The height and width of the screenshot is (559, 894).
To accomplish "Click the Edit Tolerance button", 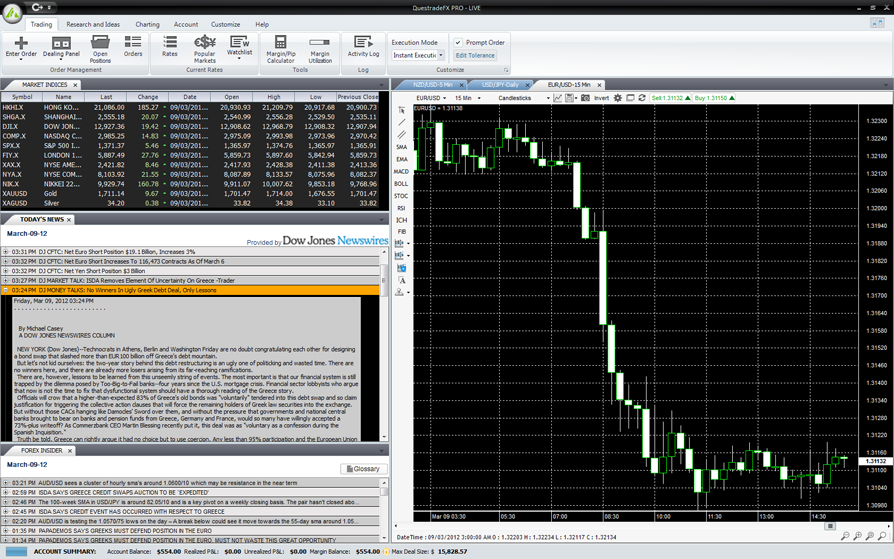I will tap(475, 55).
